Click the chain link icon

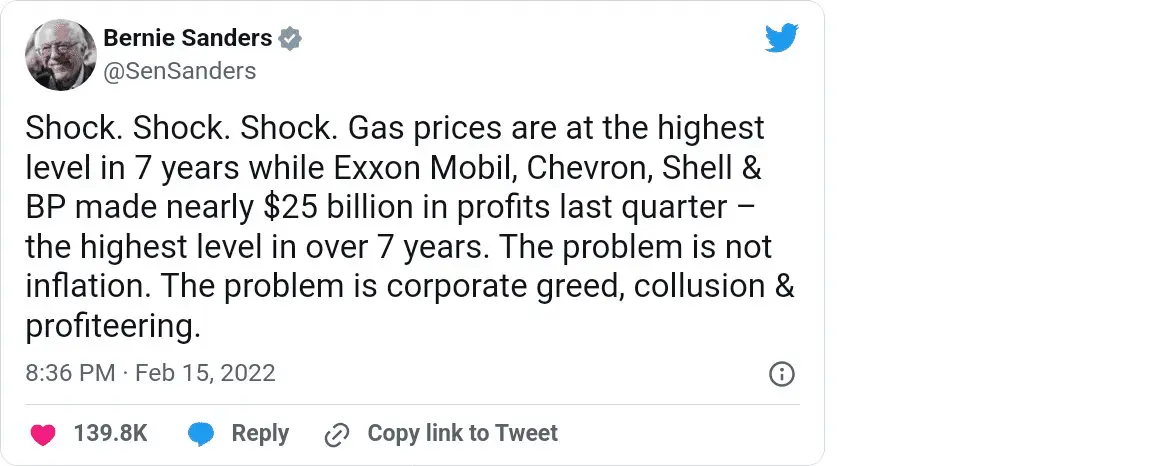(337, 434)
